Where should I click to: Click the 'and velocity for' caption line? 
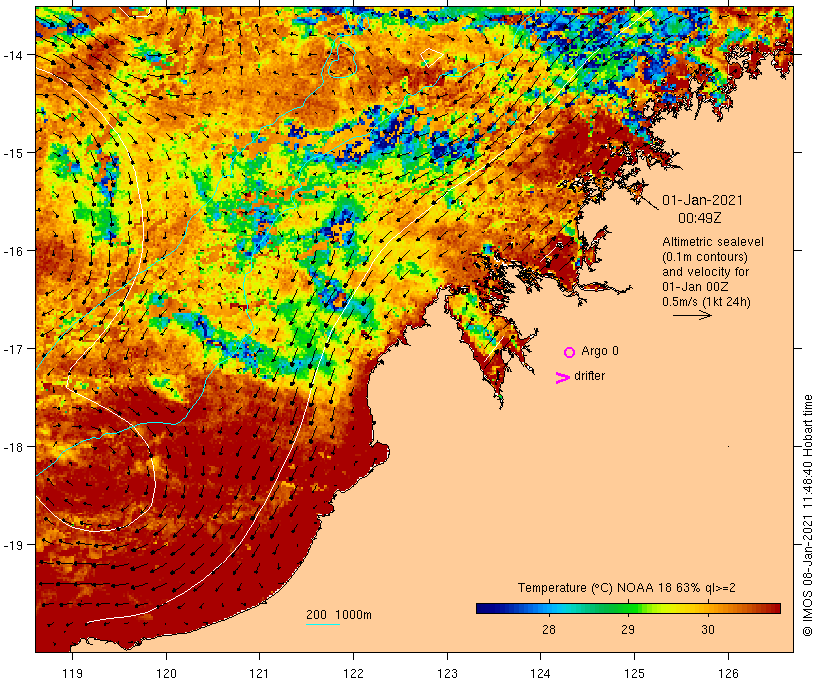click(705, 272)
